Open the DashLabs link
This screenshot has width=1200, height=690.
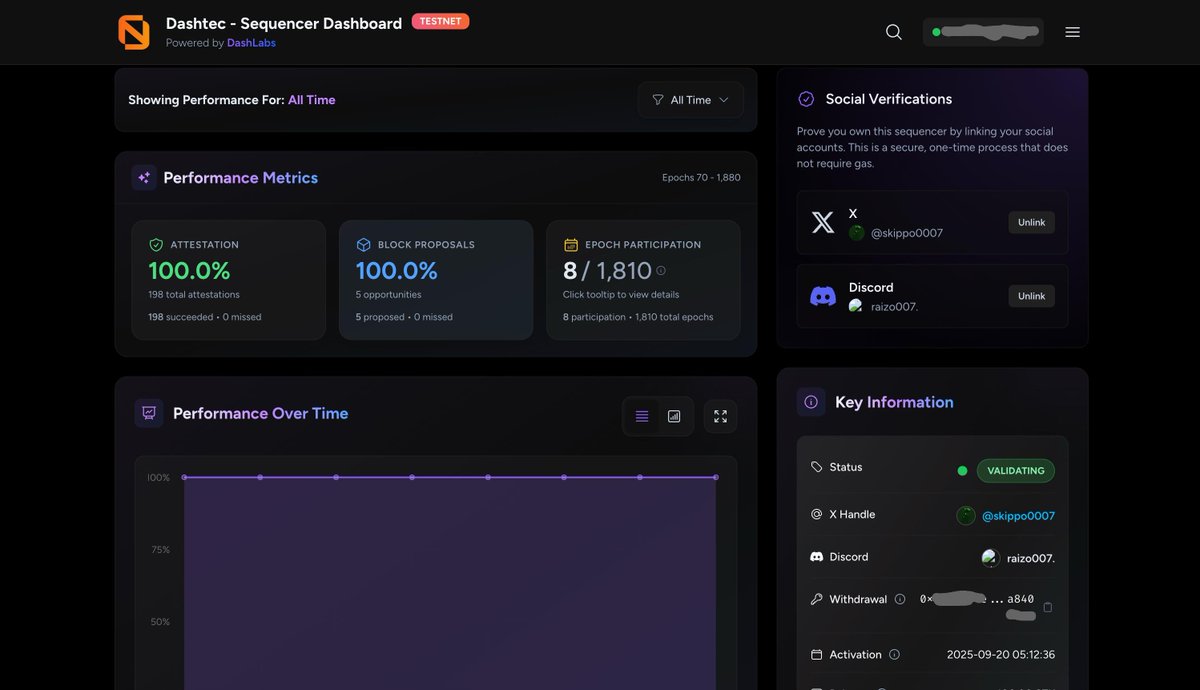tap(251, 43)
